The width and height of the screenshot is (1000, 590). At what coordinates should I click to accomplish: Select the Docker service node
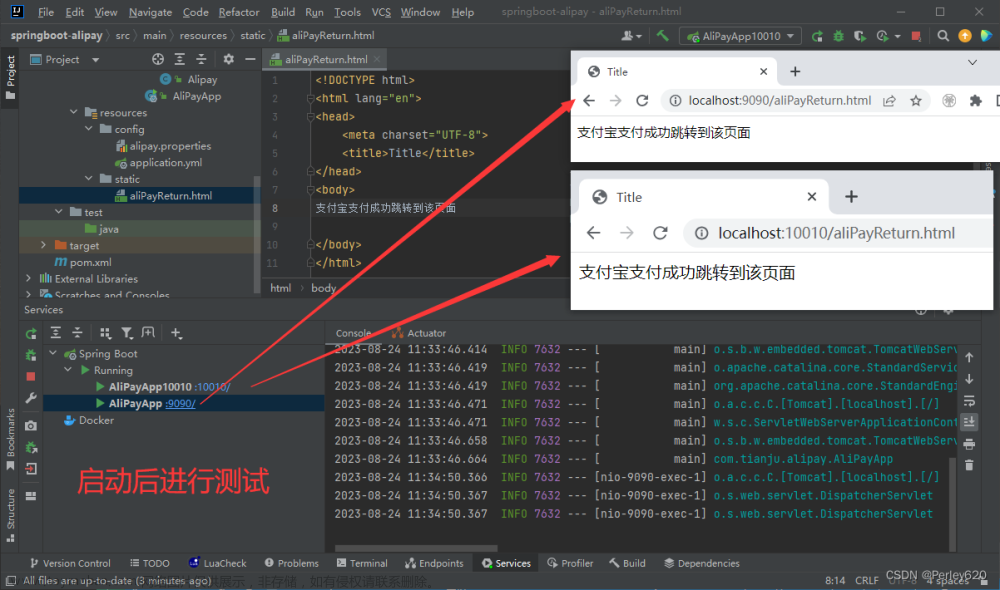click(89, 420)
